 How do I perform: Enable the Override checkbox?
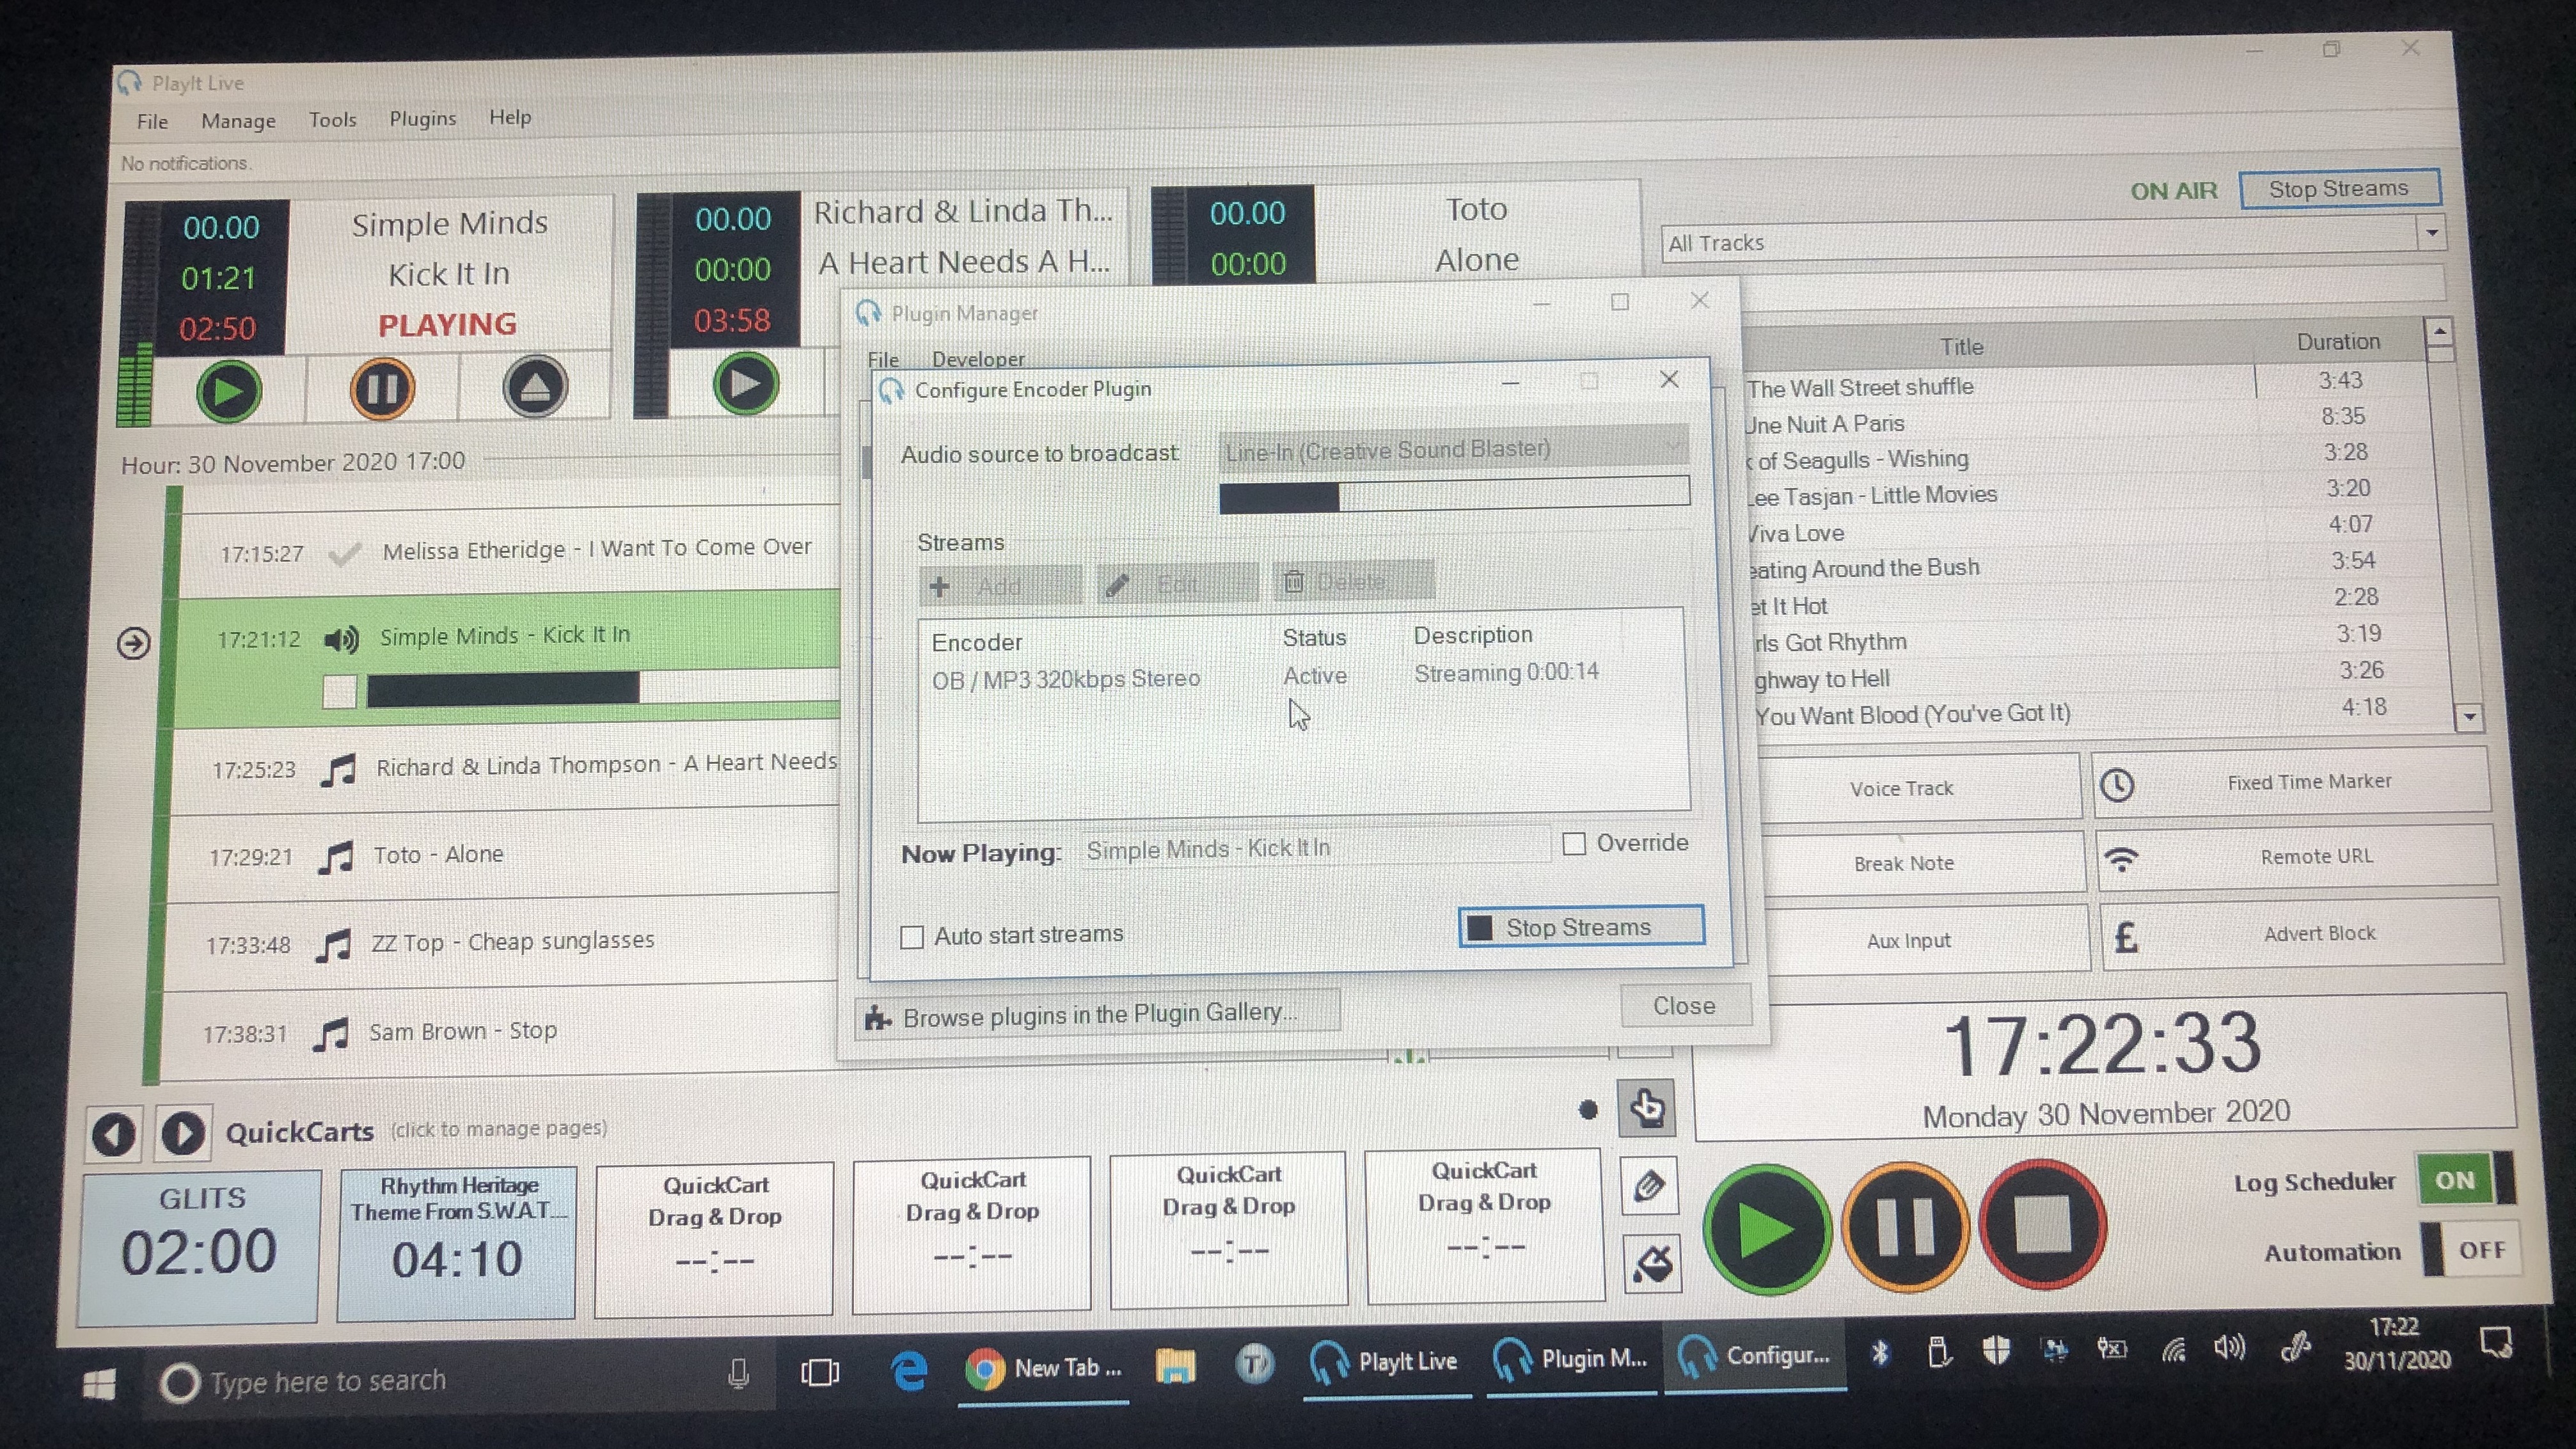click(x=1574, y=844)
